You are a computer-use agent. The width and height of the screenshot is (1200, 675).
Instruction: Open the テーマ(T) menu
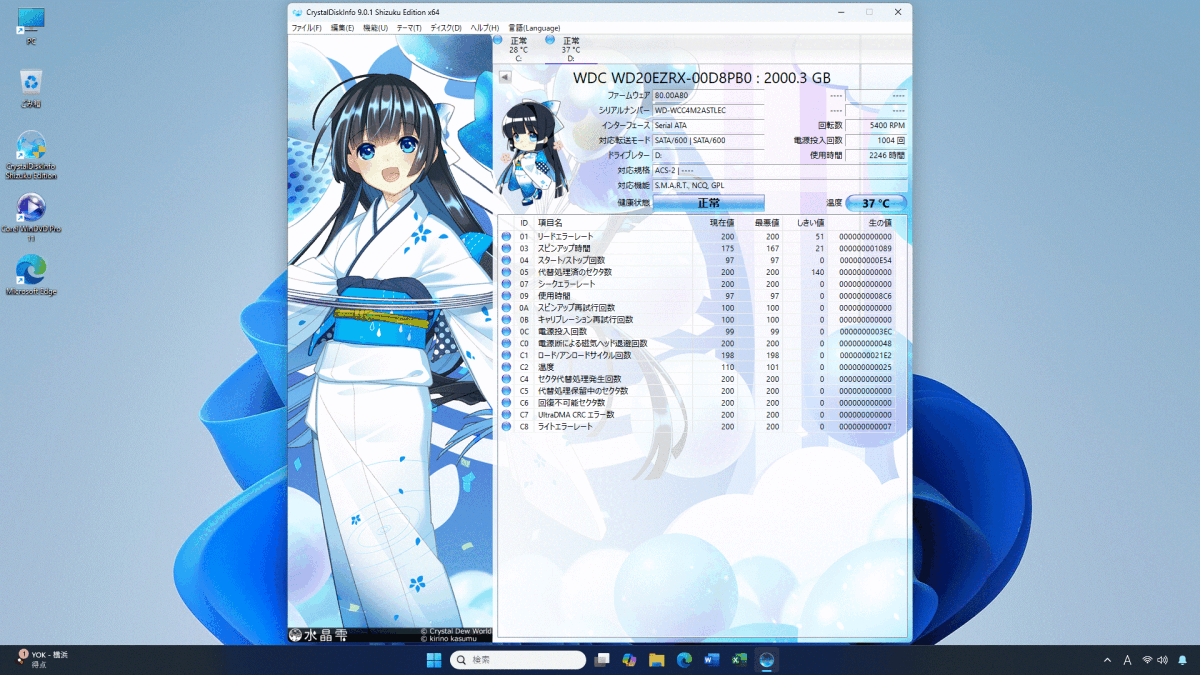[409, 28]
